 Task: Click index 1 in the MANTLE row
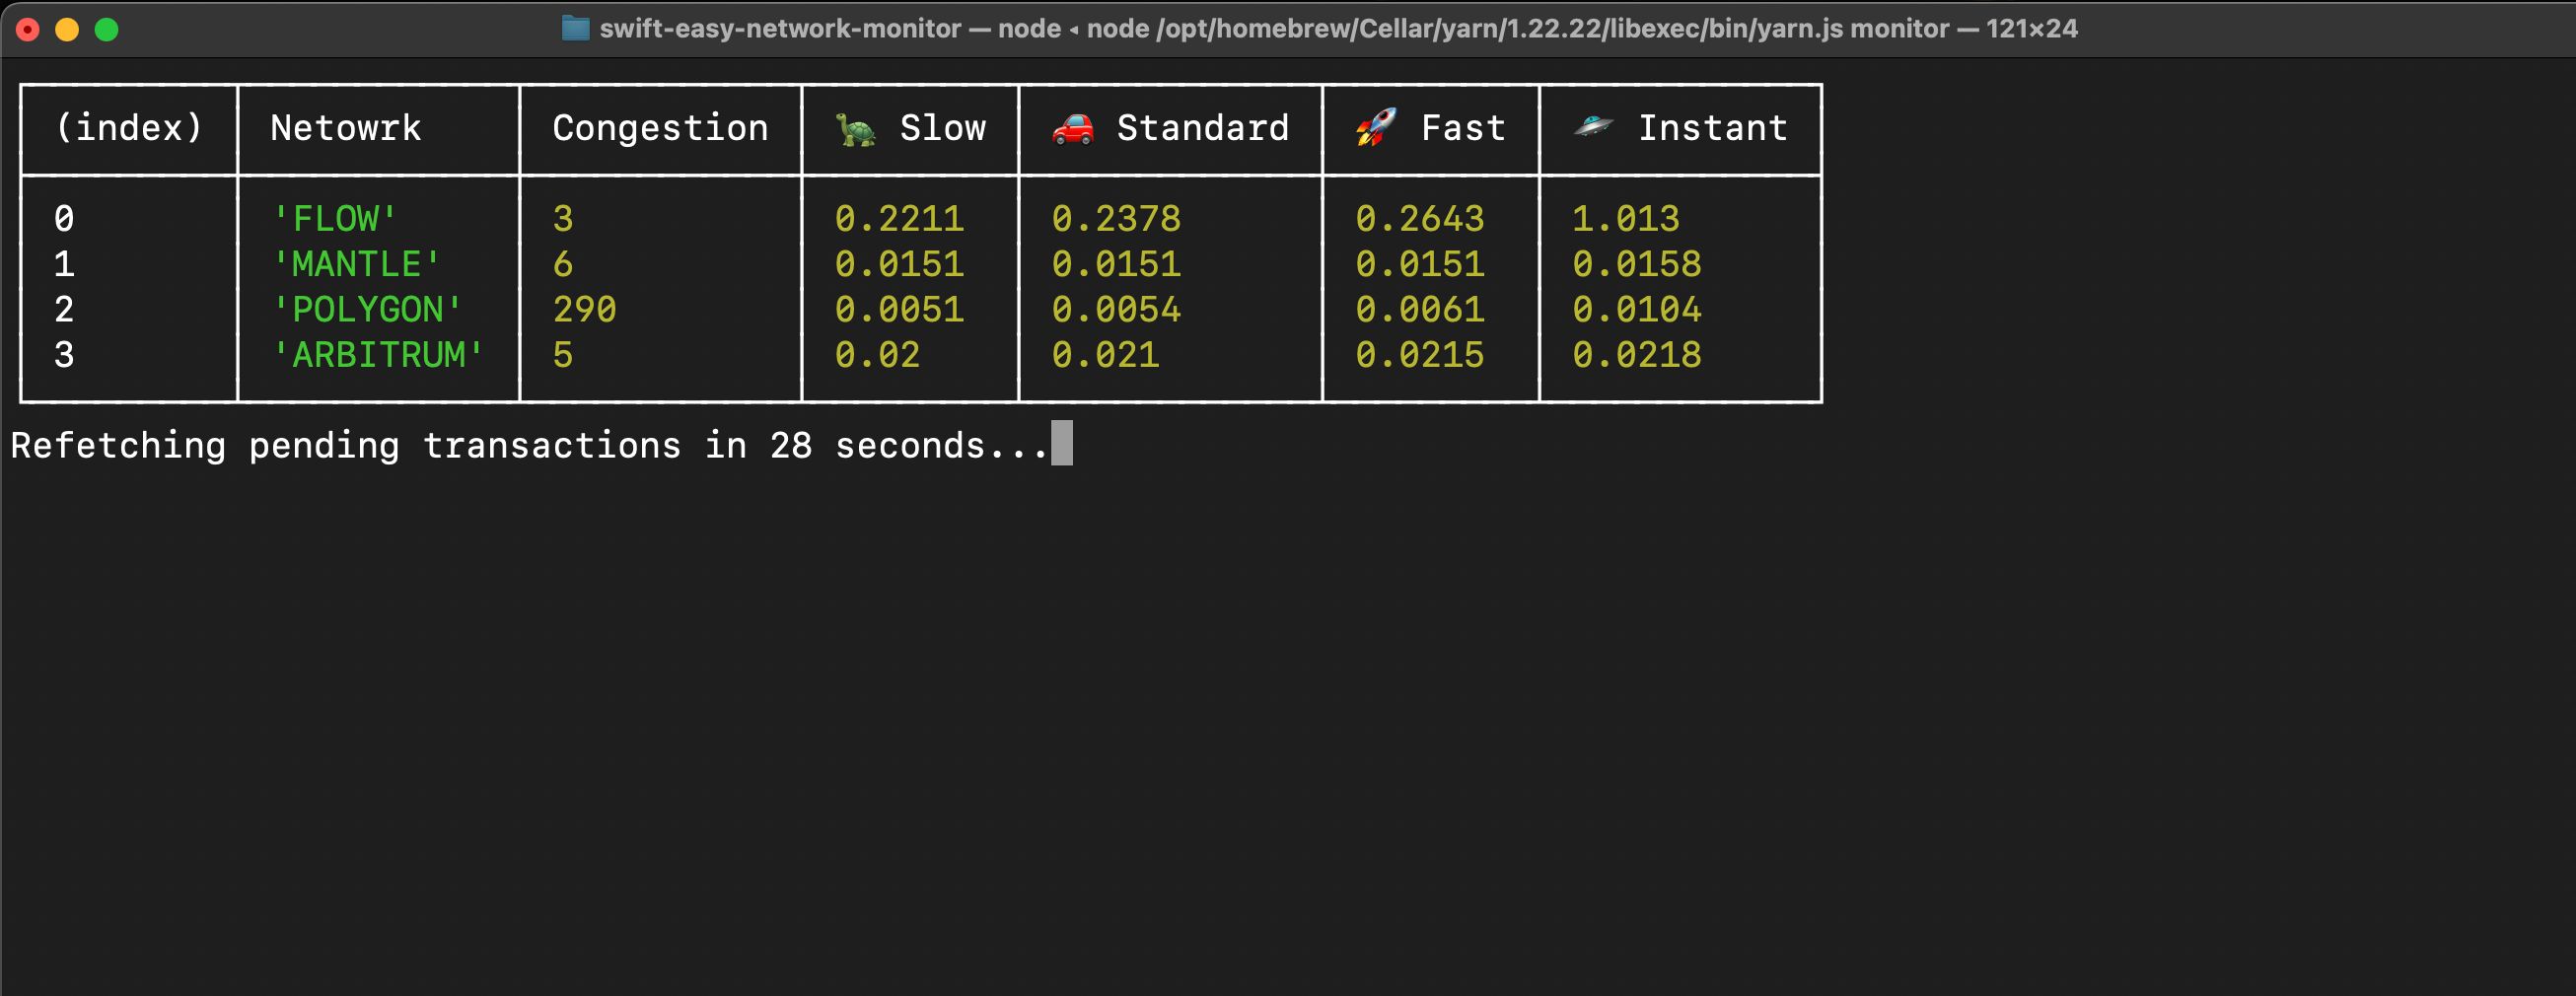click(x=64, y=264)
